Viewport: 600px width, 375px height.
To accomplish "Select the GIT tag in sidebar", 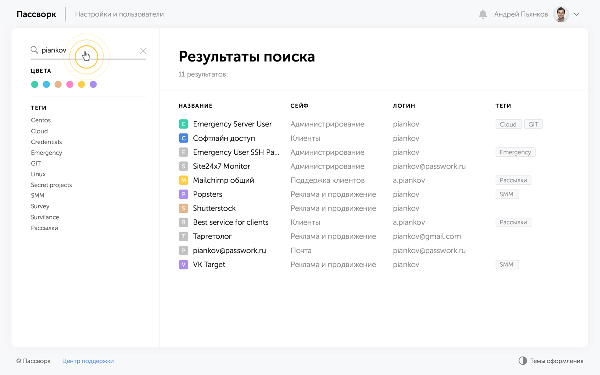I will (x=36, y=163).
